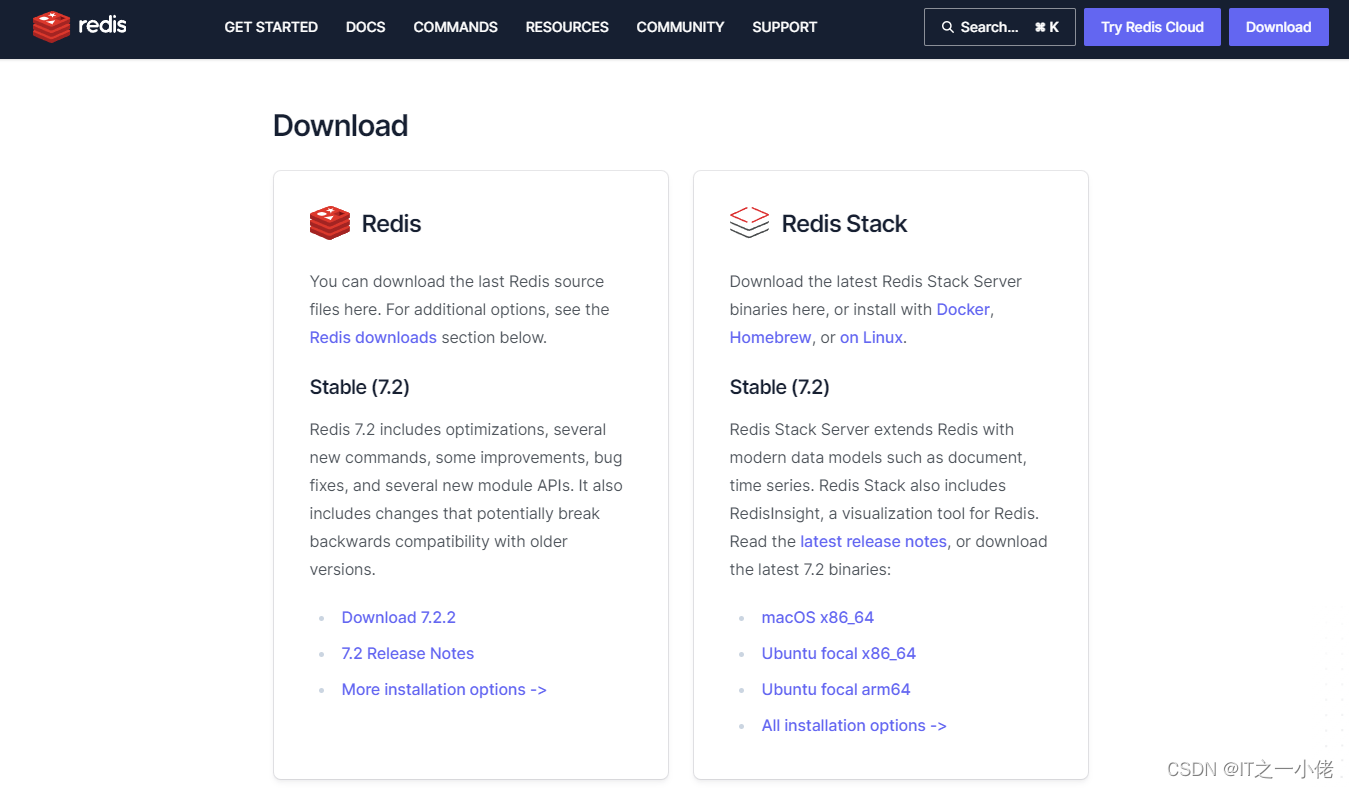Click the Download button in header
1349x788 pixels.
(x=1279, y=27)
